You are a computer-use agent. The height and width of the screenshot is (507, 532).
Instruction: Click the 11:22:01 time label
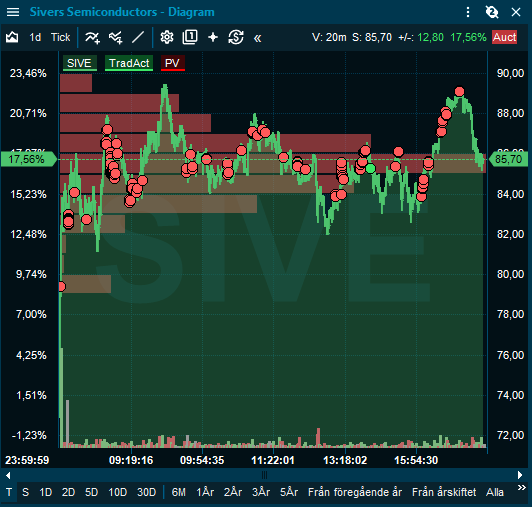[x=273, y=460]
